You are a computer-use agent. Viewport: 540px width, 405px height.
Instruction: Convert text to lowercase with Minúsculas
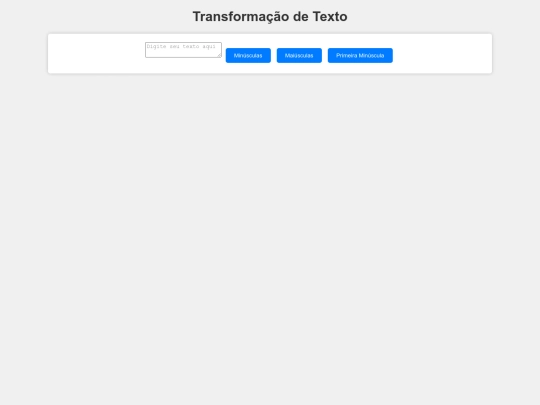[248, 55]
